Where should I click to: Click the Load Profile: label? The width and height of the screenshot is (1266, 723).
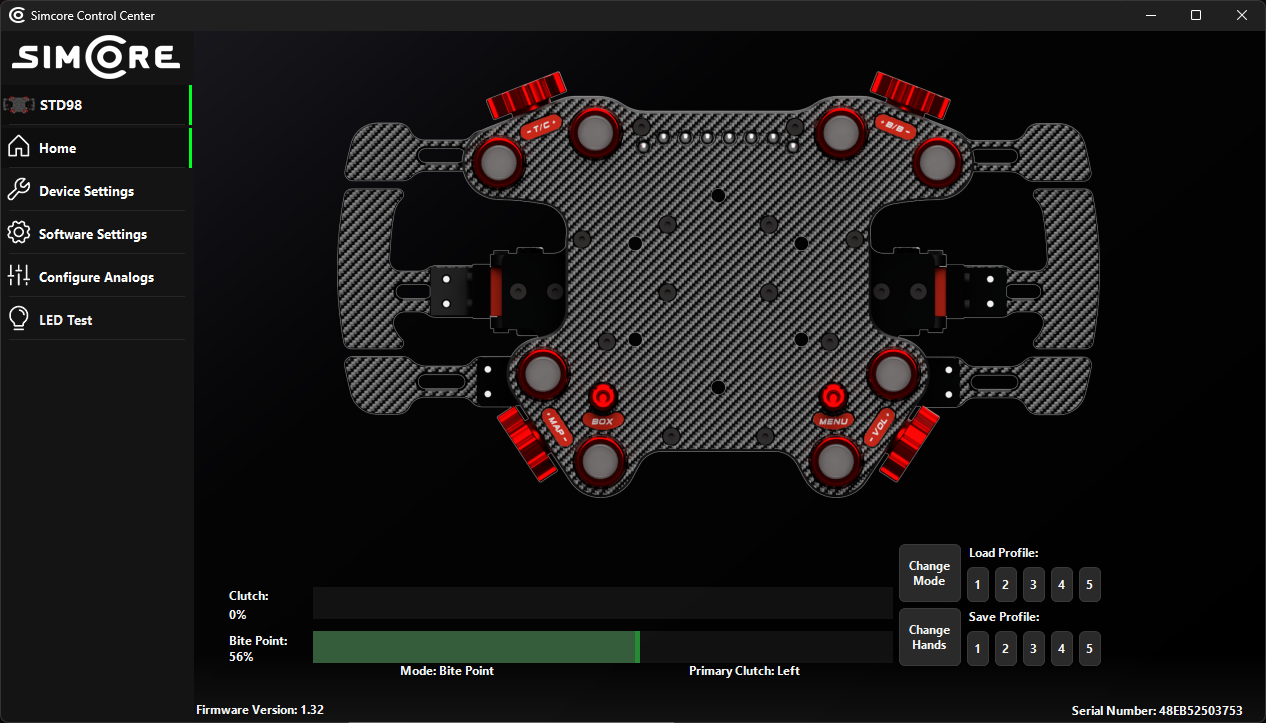click(1004, 553)
